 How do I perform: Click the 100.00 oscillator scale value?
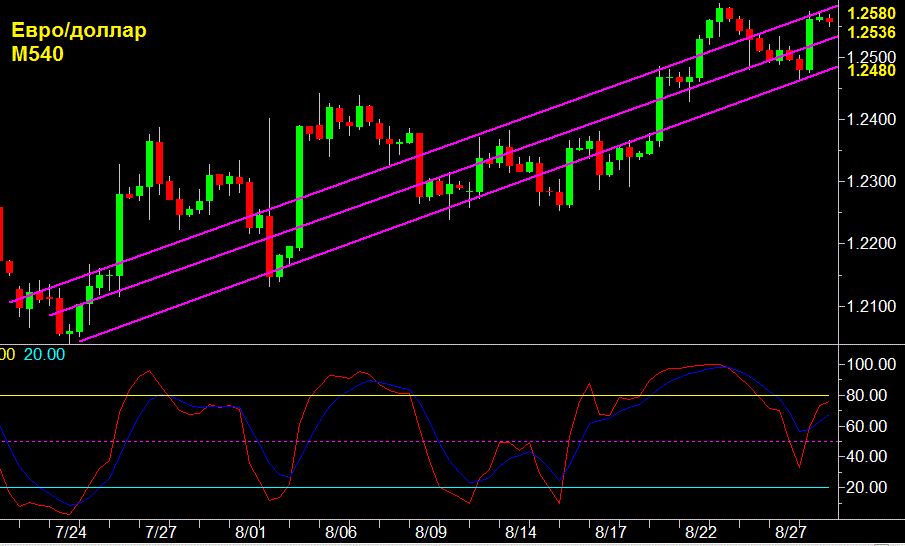tap(872, 365)
